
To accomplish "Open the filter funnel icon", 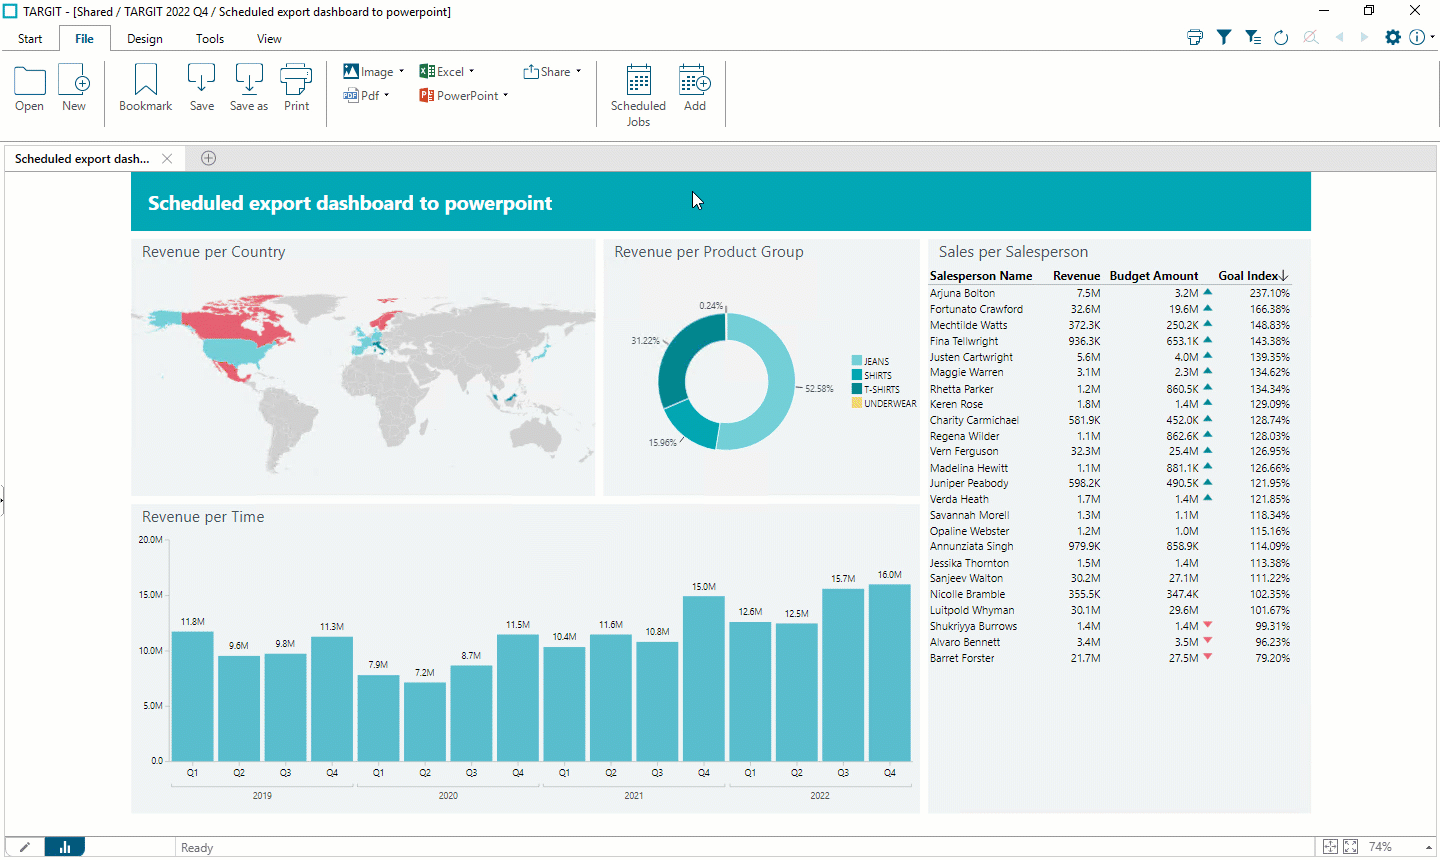I will tap(1224, 37).
